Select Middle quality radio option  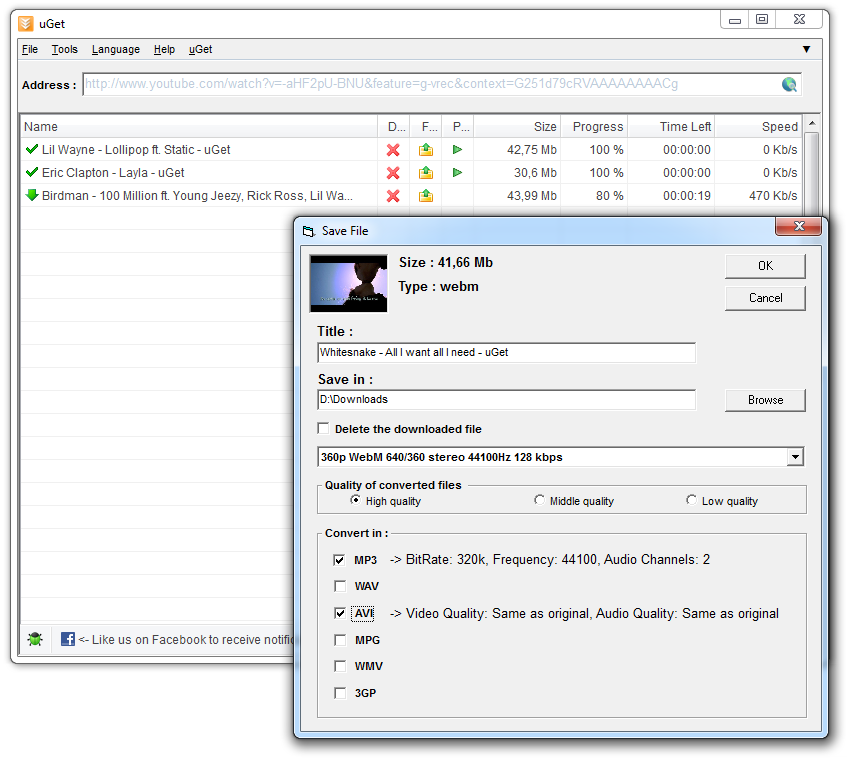click(539, 500)
